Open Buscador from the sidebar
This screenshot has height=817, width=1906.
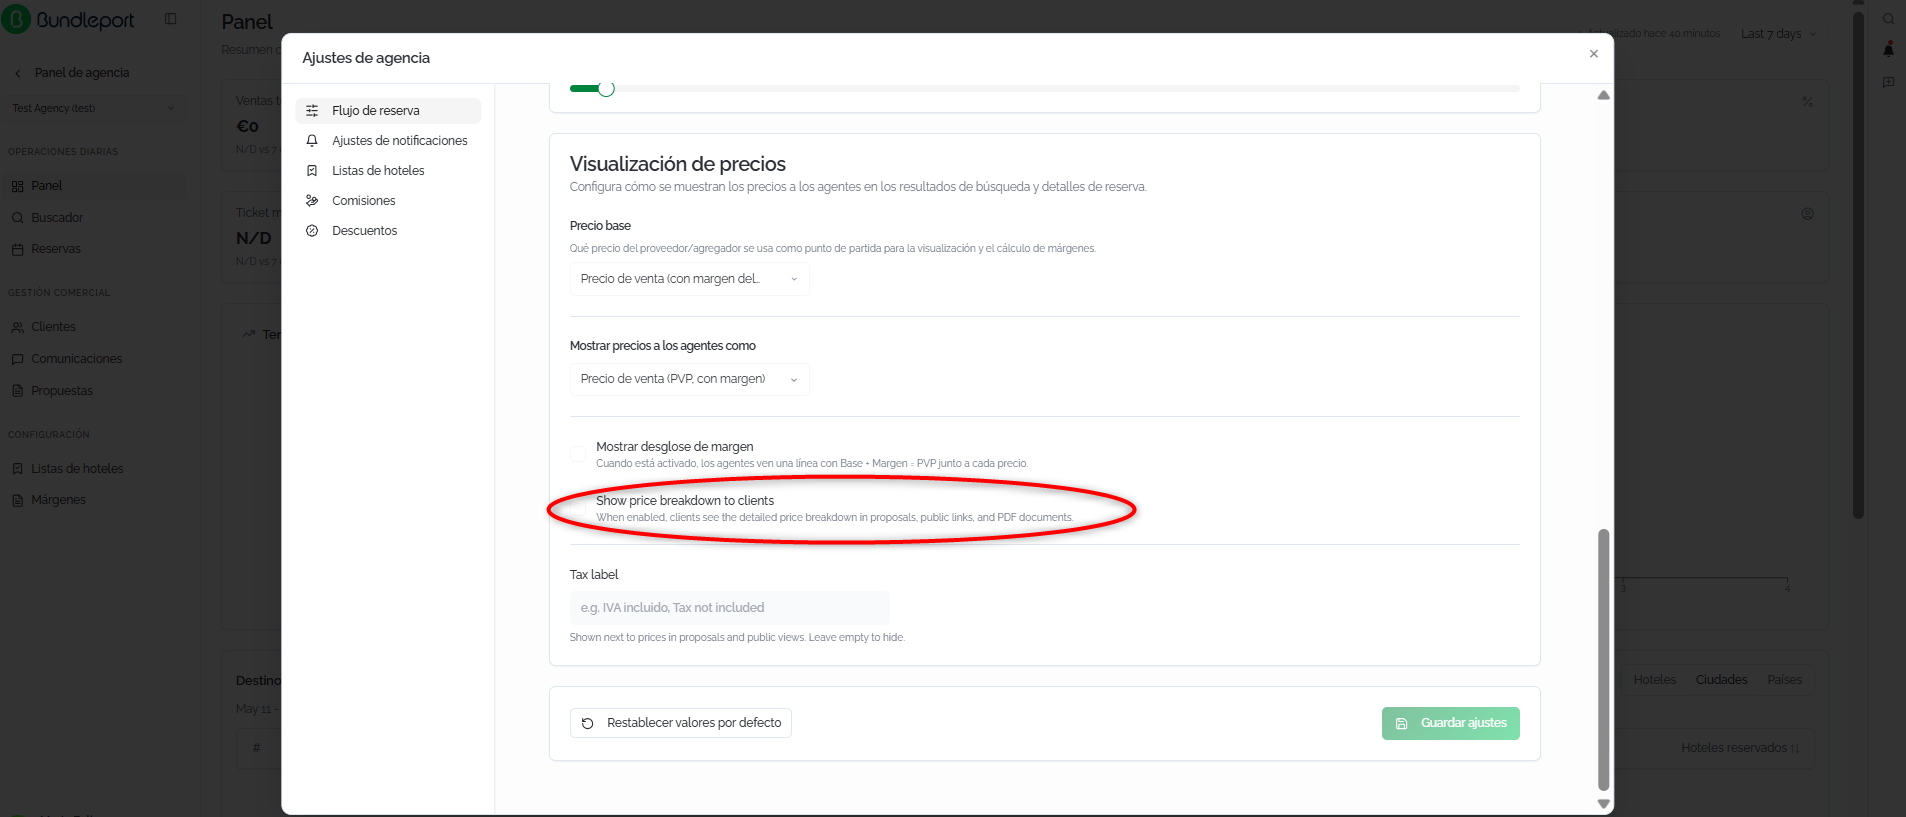coord(93,218)
